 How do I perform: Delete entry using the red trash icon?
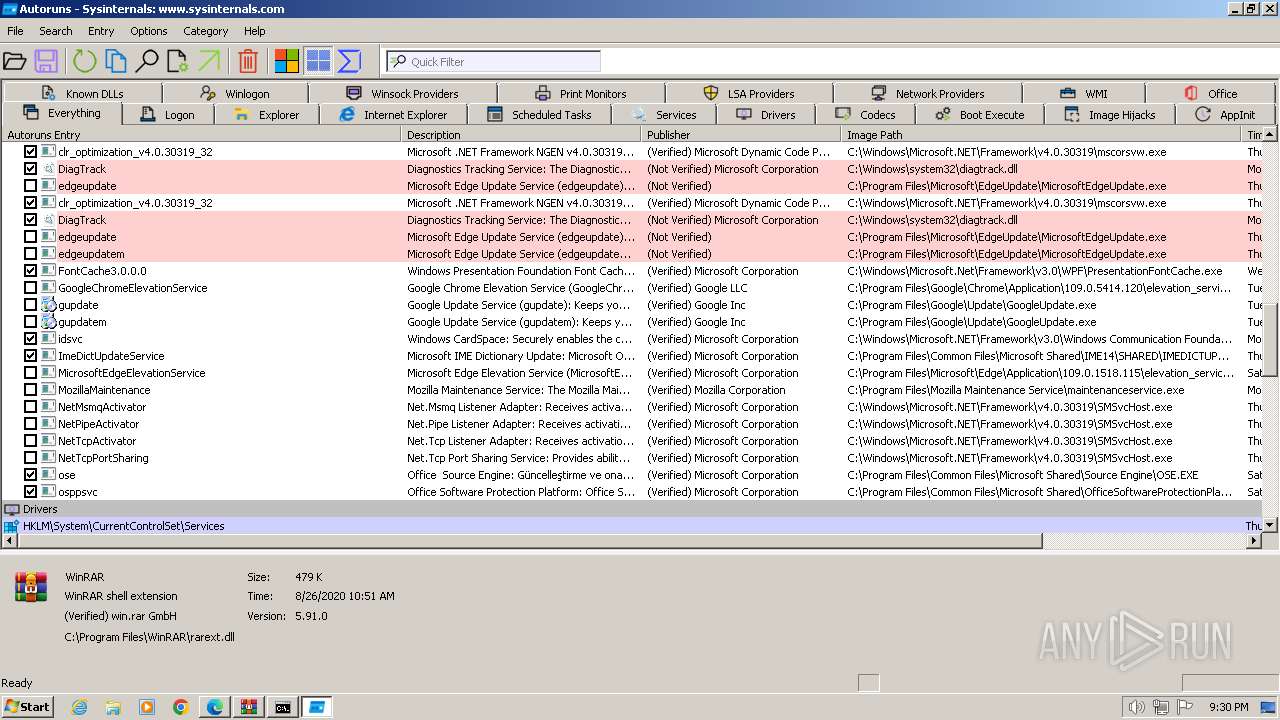point(248,62)
